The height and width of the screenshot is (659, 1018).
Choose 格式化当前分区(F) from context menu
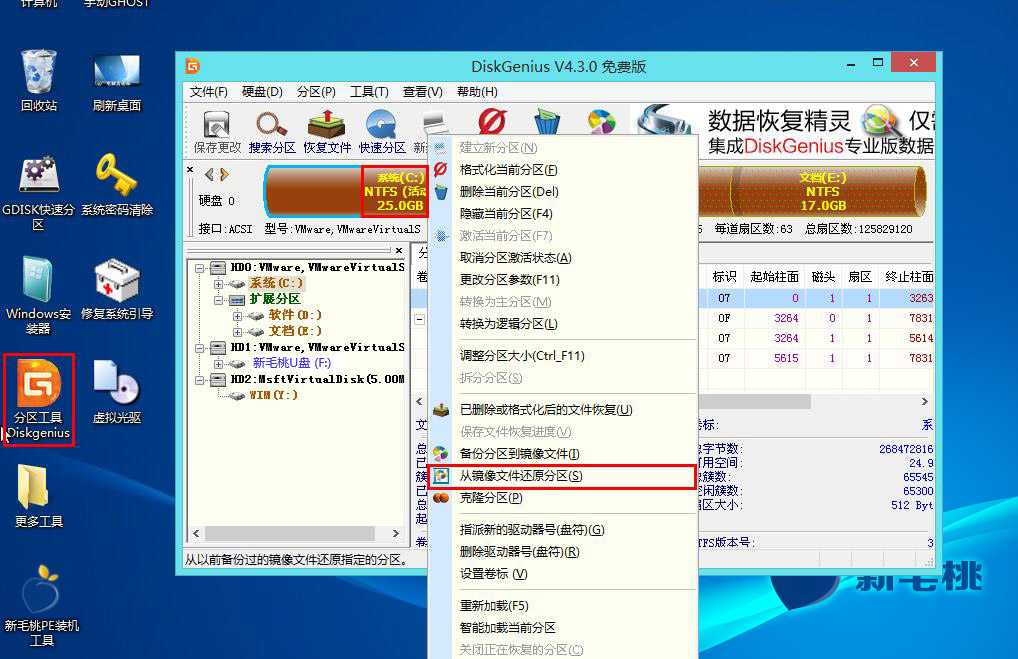[562, 170]
